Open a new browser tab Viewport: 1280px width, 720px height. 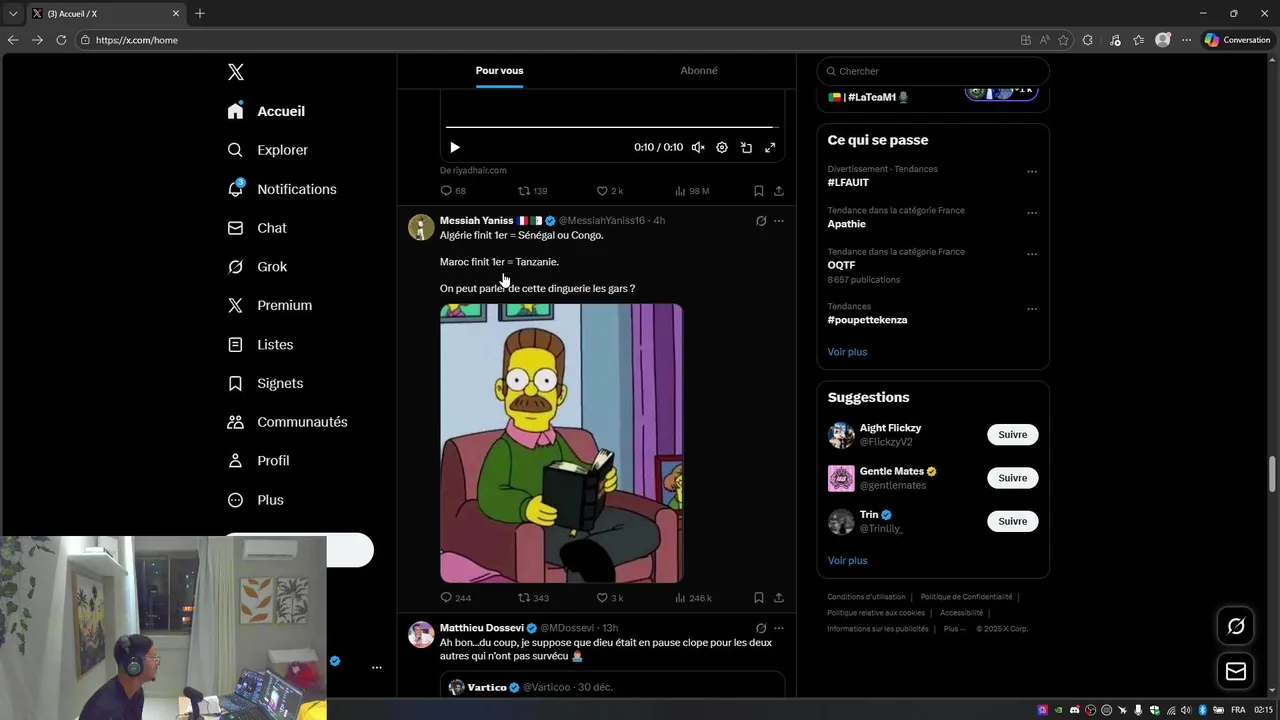click(x=200, y=13)
